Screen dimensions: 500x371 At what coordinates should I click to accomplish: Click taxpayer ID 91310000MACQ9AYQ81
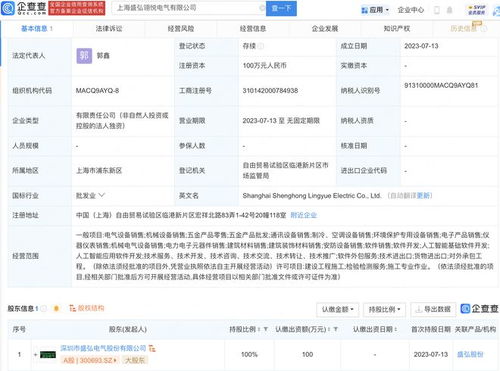pyautogui.click(x=441, y=85)
